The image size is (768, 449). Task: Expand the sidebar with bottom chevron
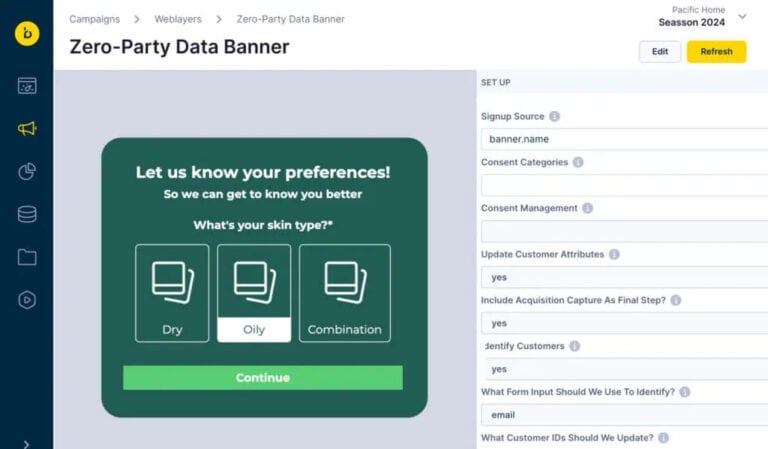pyautogui.click(x=26, y=444)
